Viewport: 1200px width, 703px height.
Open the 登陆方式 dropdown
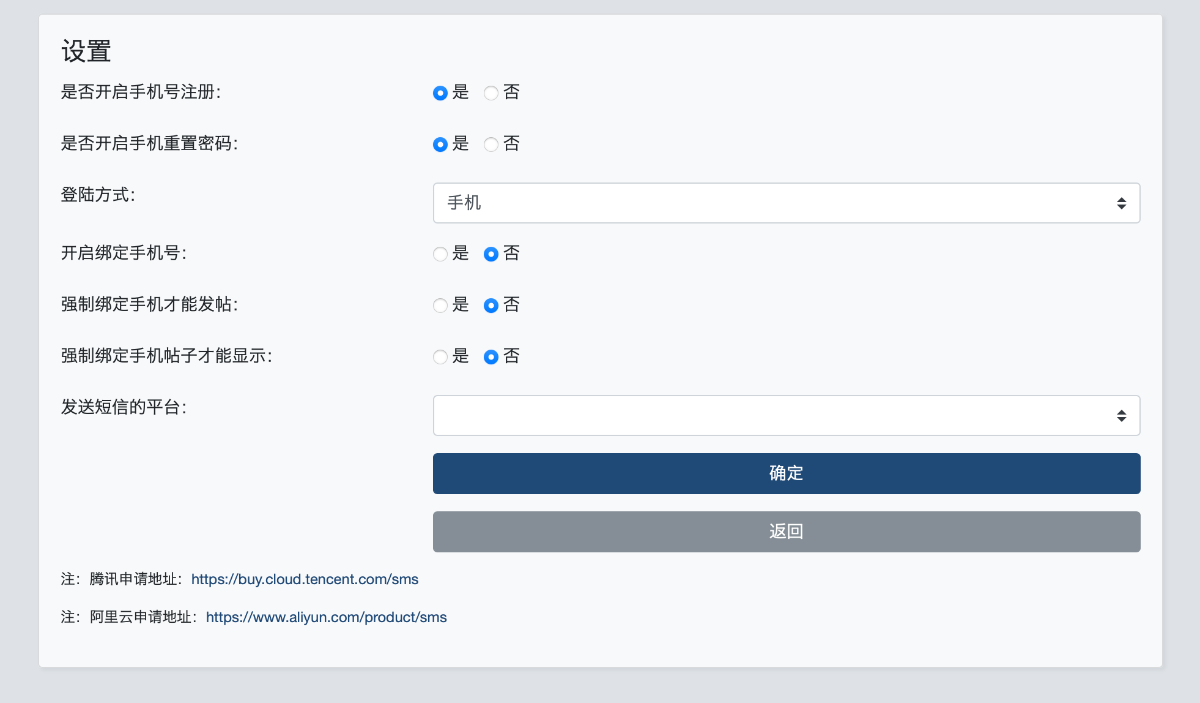pos(786,203)
